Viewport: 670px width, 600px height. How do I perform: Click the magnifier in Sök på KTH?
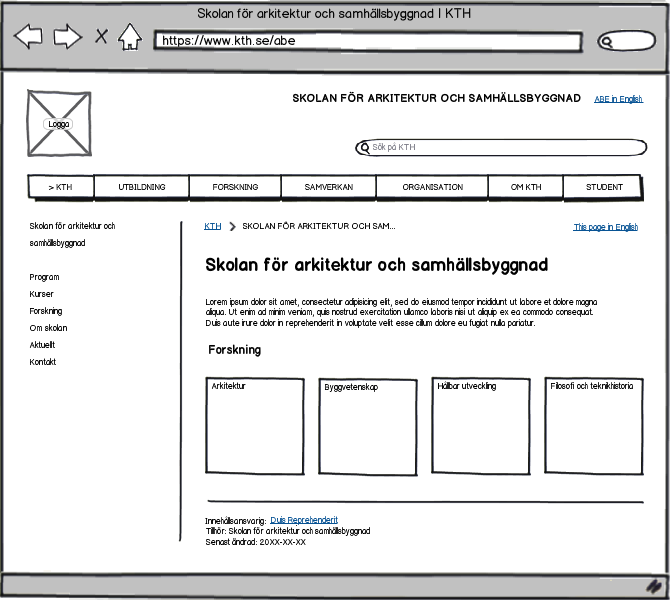coord(364,148)
